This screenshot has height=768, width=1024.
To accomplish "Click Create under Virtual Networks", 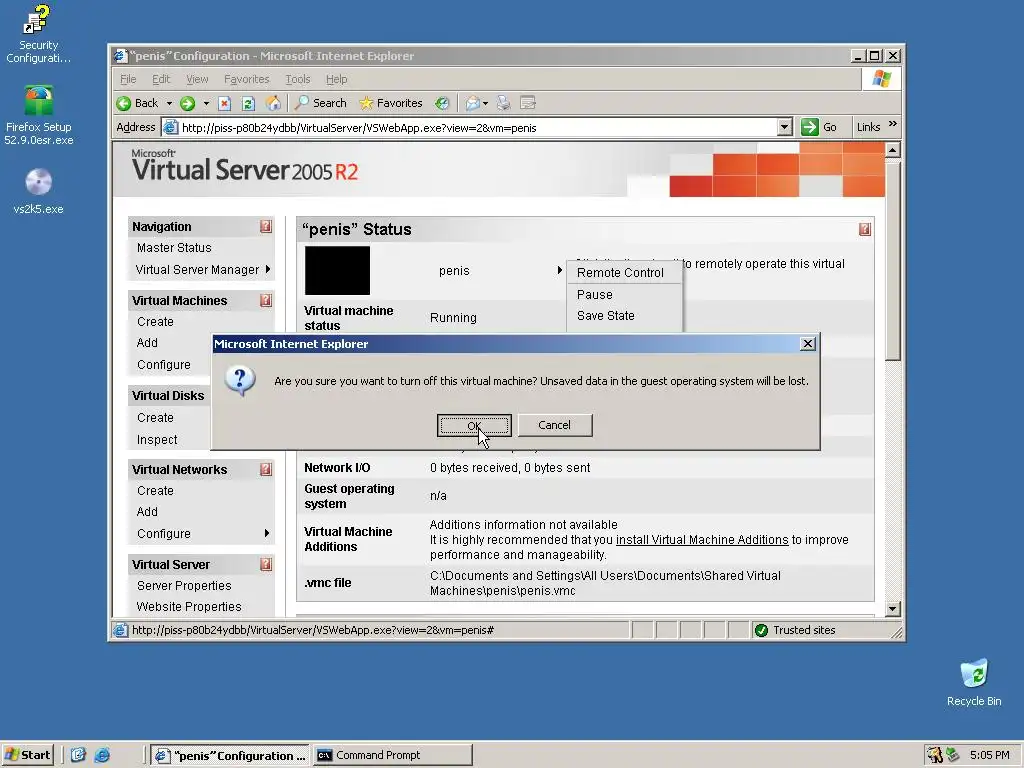I will tap(155, 491).
